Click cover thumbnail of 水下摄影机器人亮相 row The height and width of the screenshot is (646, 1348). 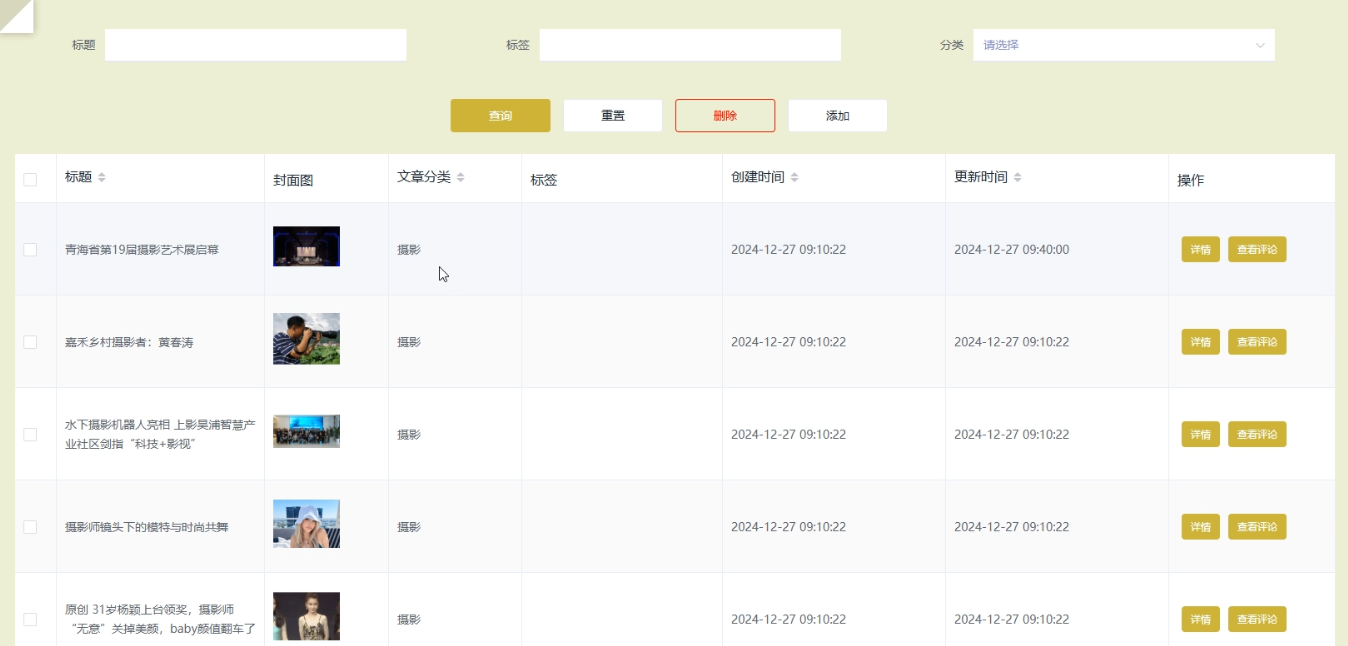tap(306, 431)
